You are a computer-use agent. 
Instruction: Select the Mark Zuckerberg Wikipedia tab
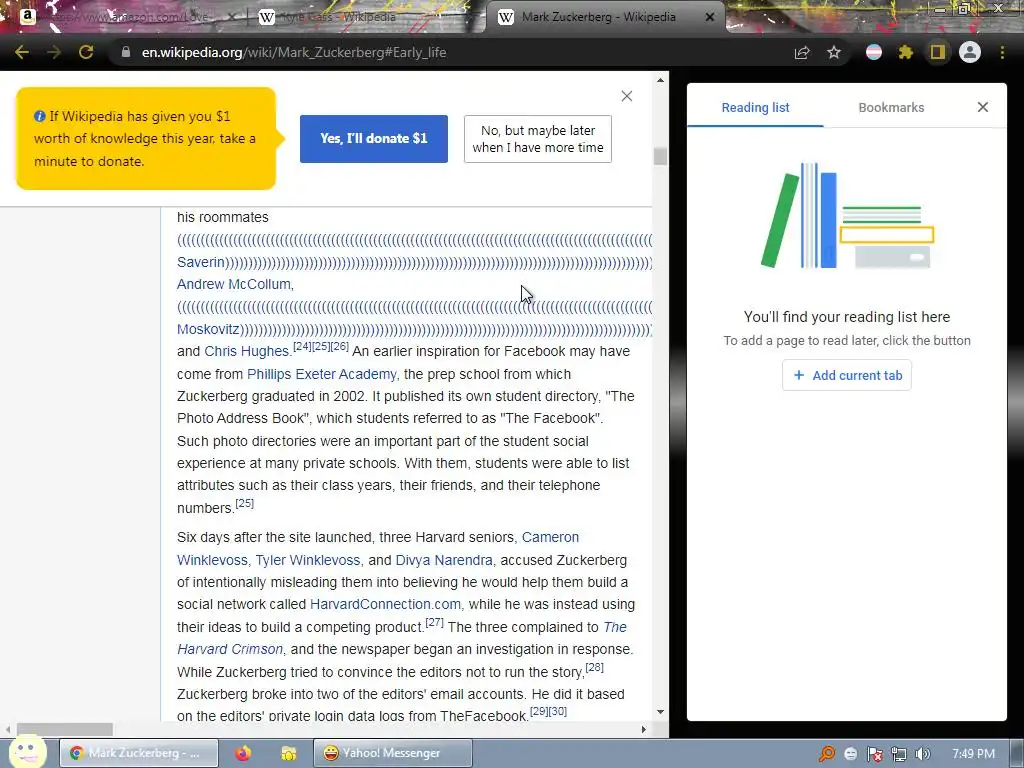[598, 17]
